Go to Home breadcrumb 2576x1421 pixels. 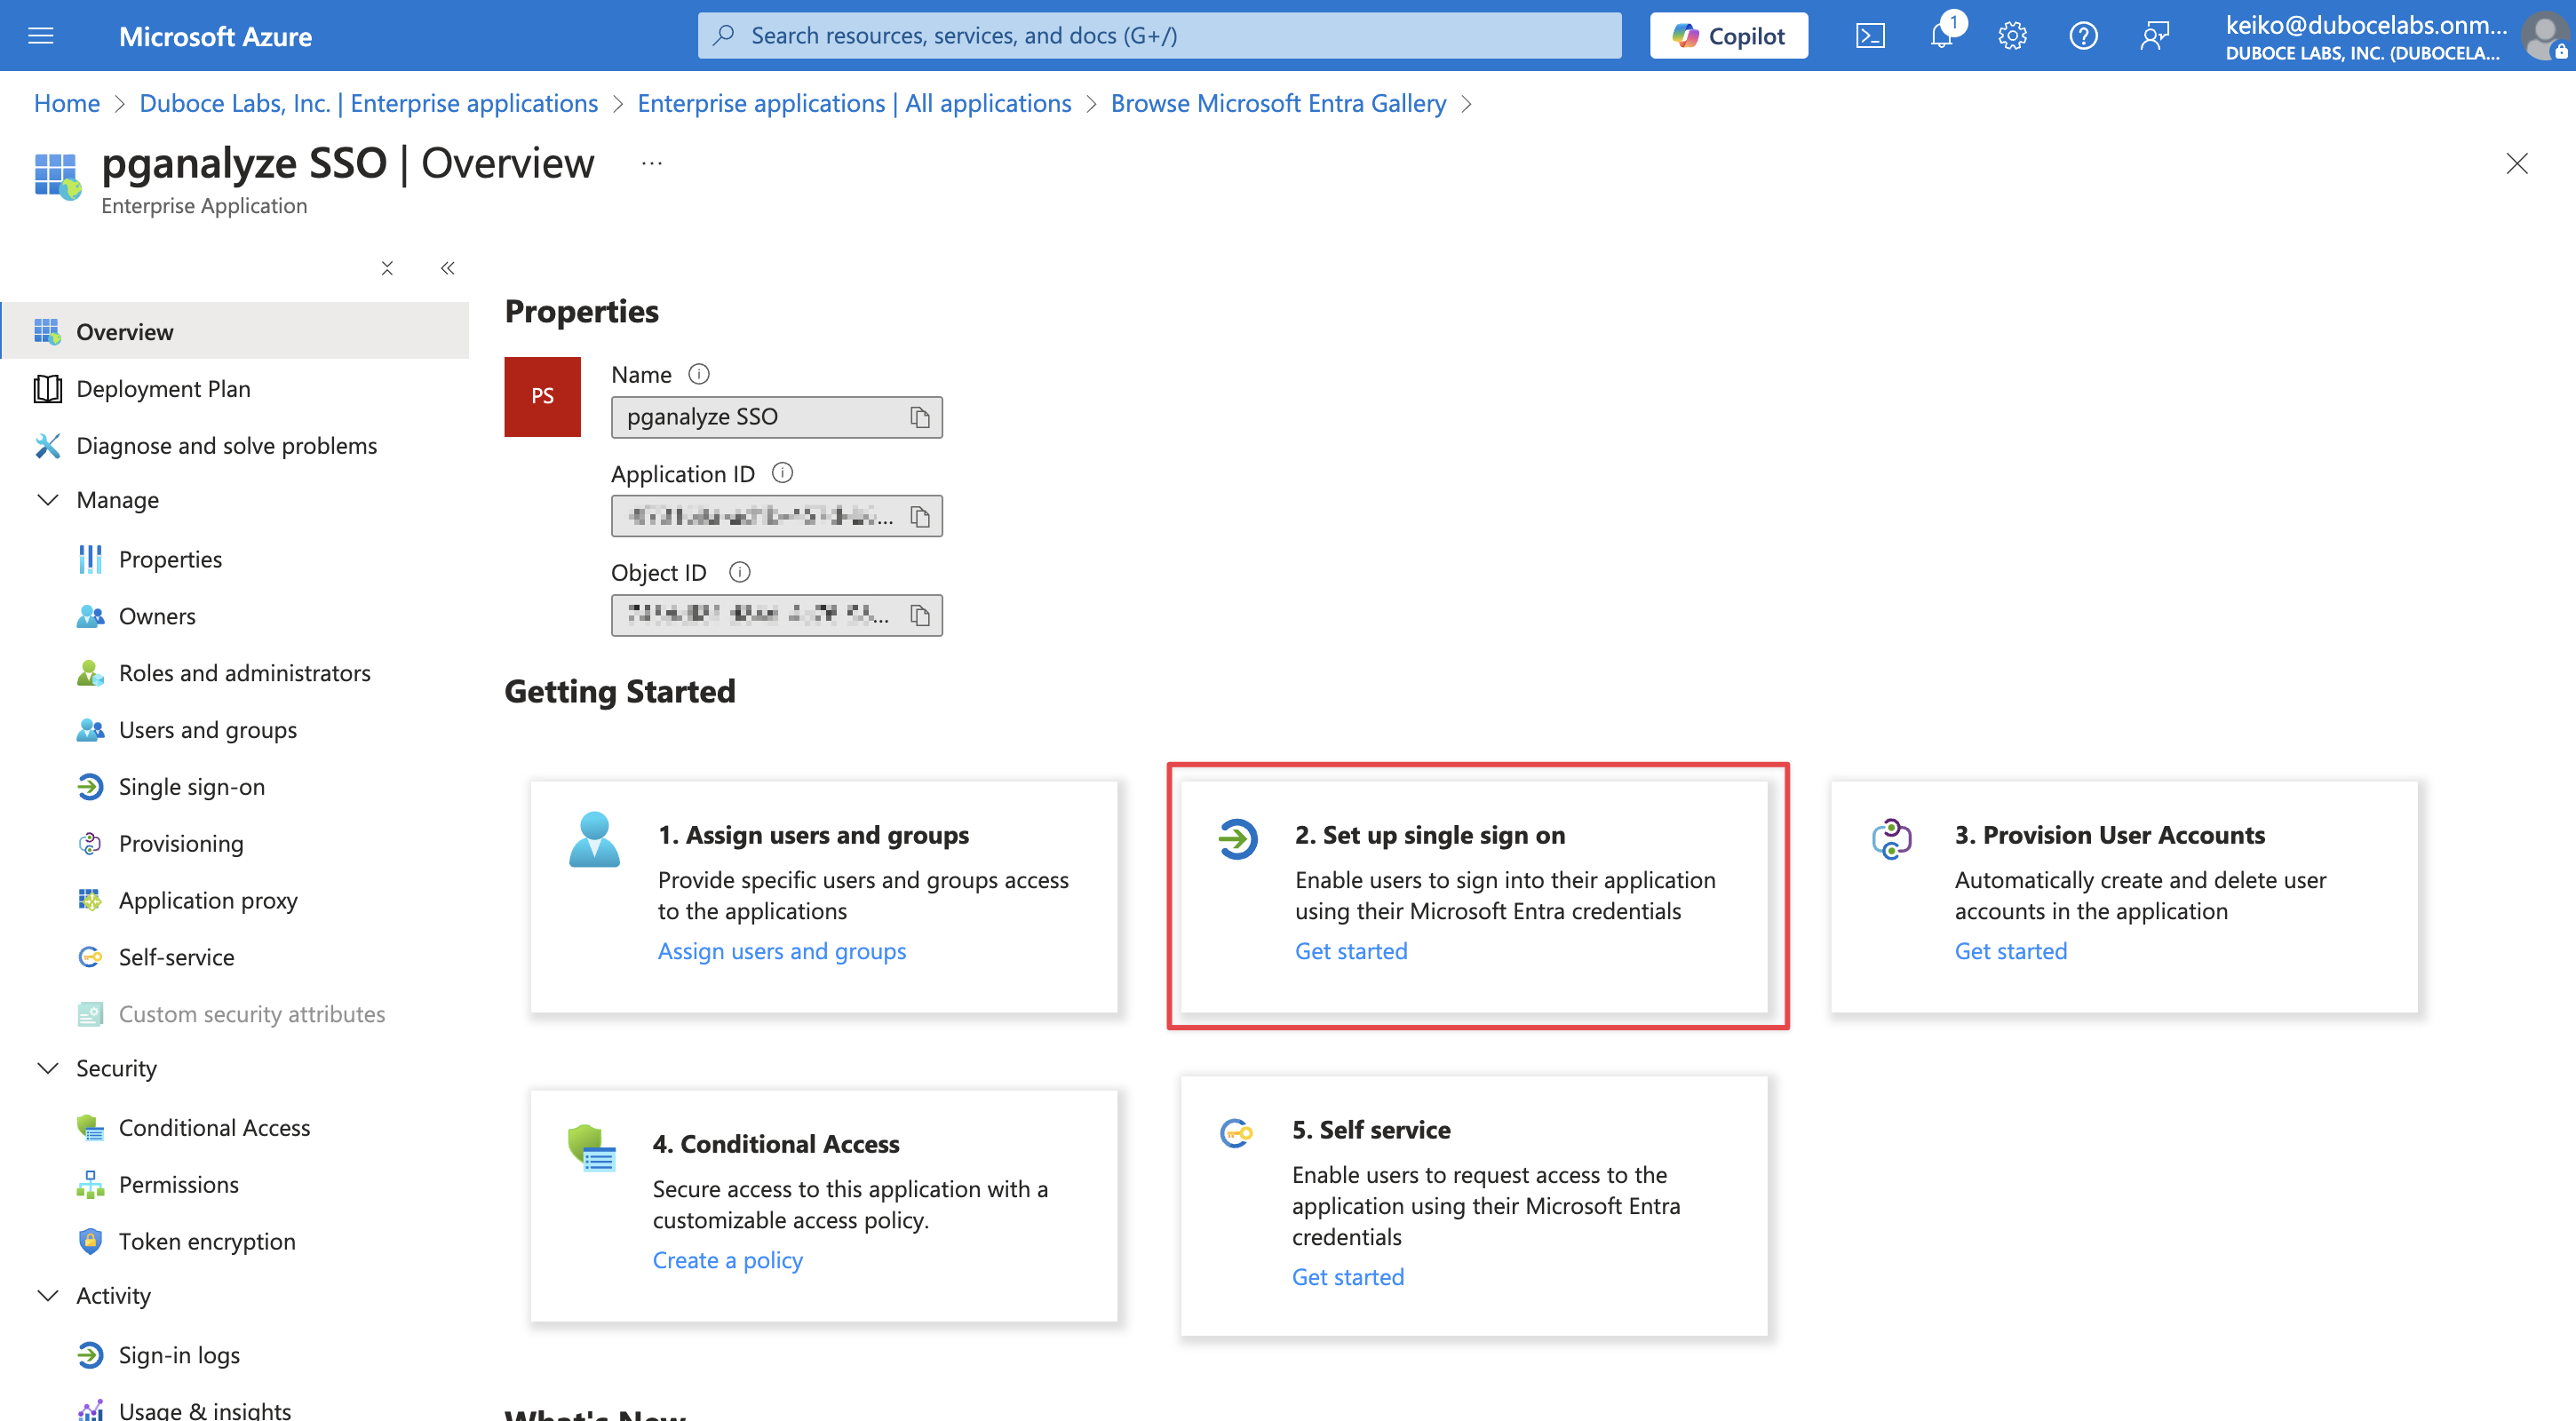click(67, 103)
